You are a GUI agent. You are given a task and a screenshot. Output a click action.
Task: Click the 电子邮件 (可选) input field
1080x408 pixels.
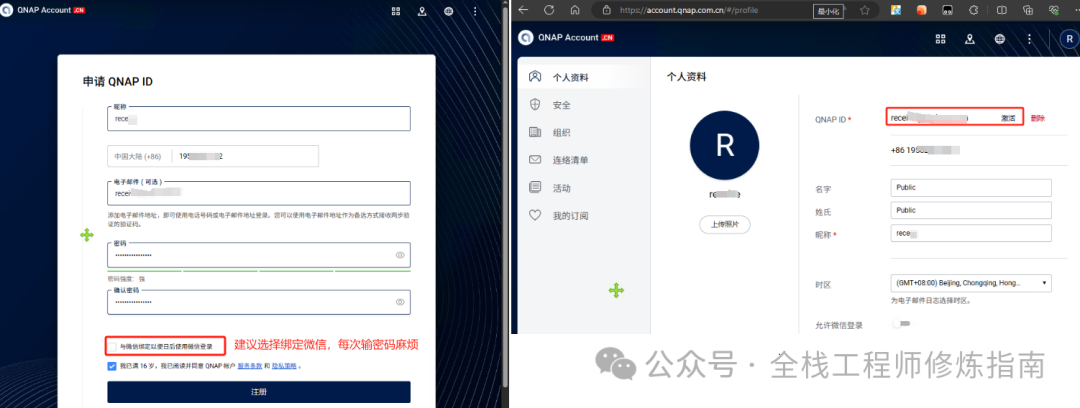click(x=259, y=193)
